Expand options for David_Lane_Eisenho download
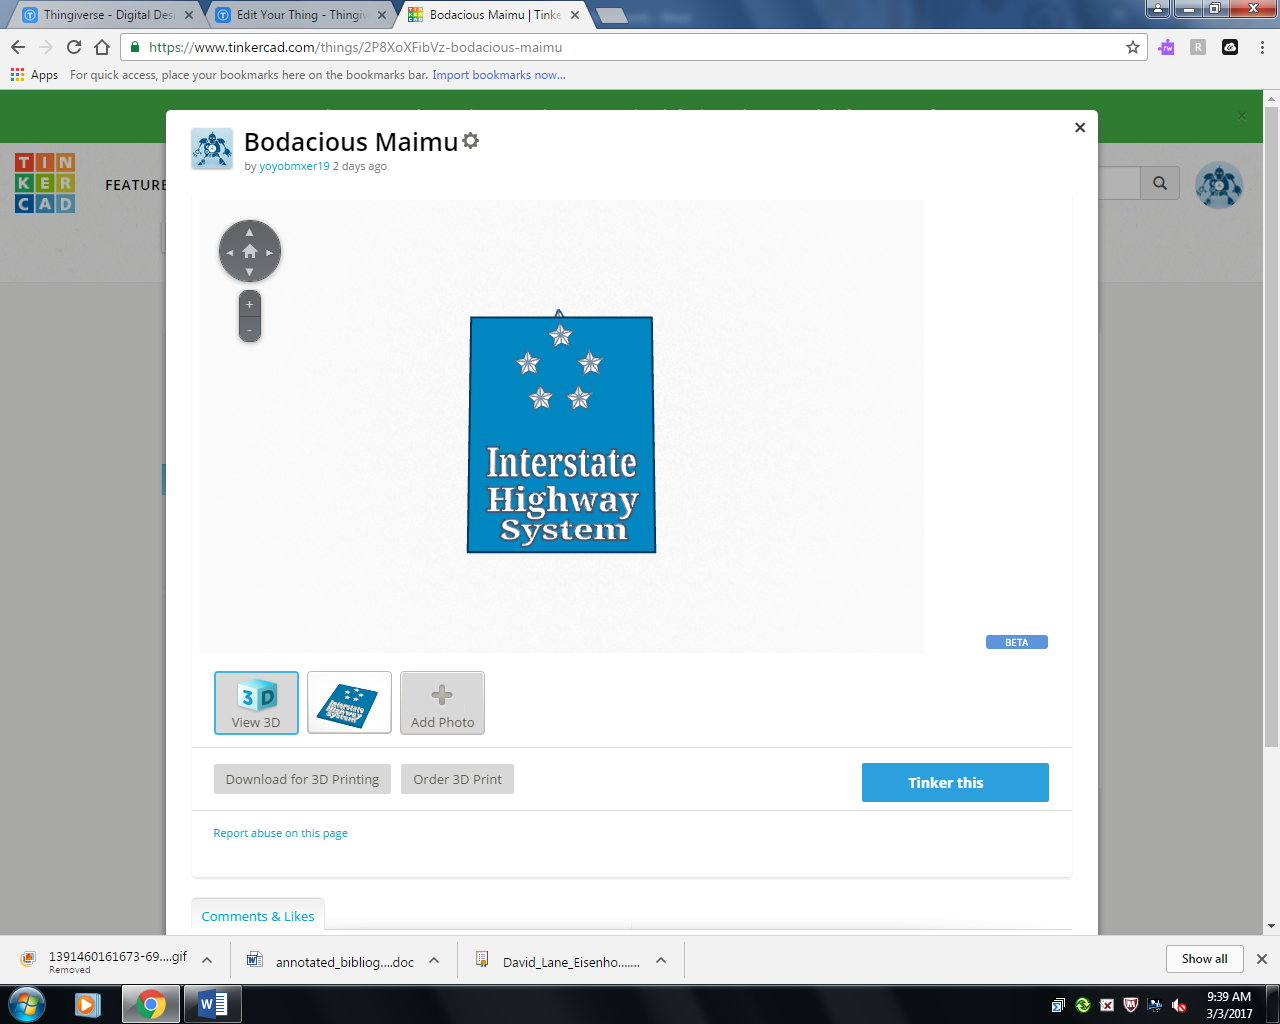This screenshot has height=1024, width=1280. (x=661, y=960)
